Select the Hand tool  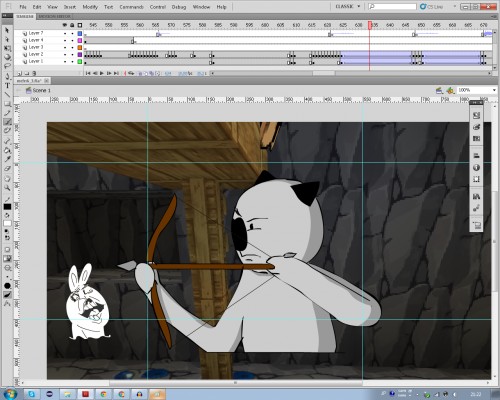(7, 179)
